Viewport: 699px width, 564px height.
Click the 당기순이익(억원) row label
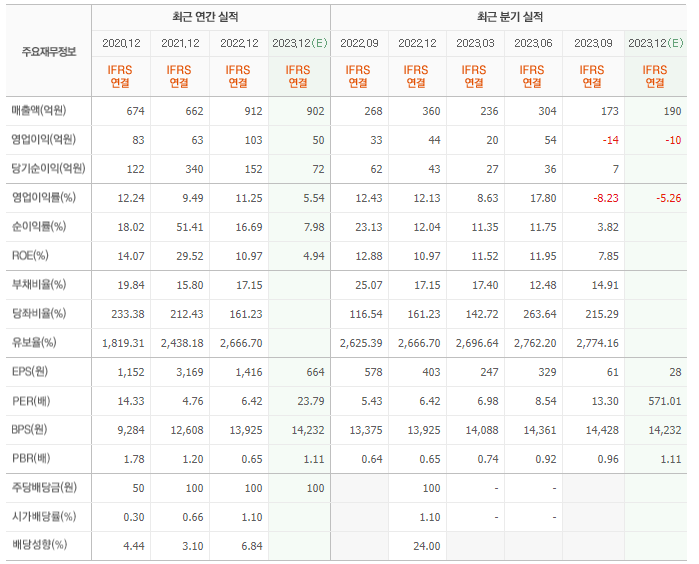coord(49,168)
